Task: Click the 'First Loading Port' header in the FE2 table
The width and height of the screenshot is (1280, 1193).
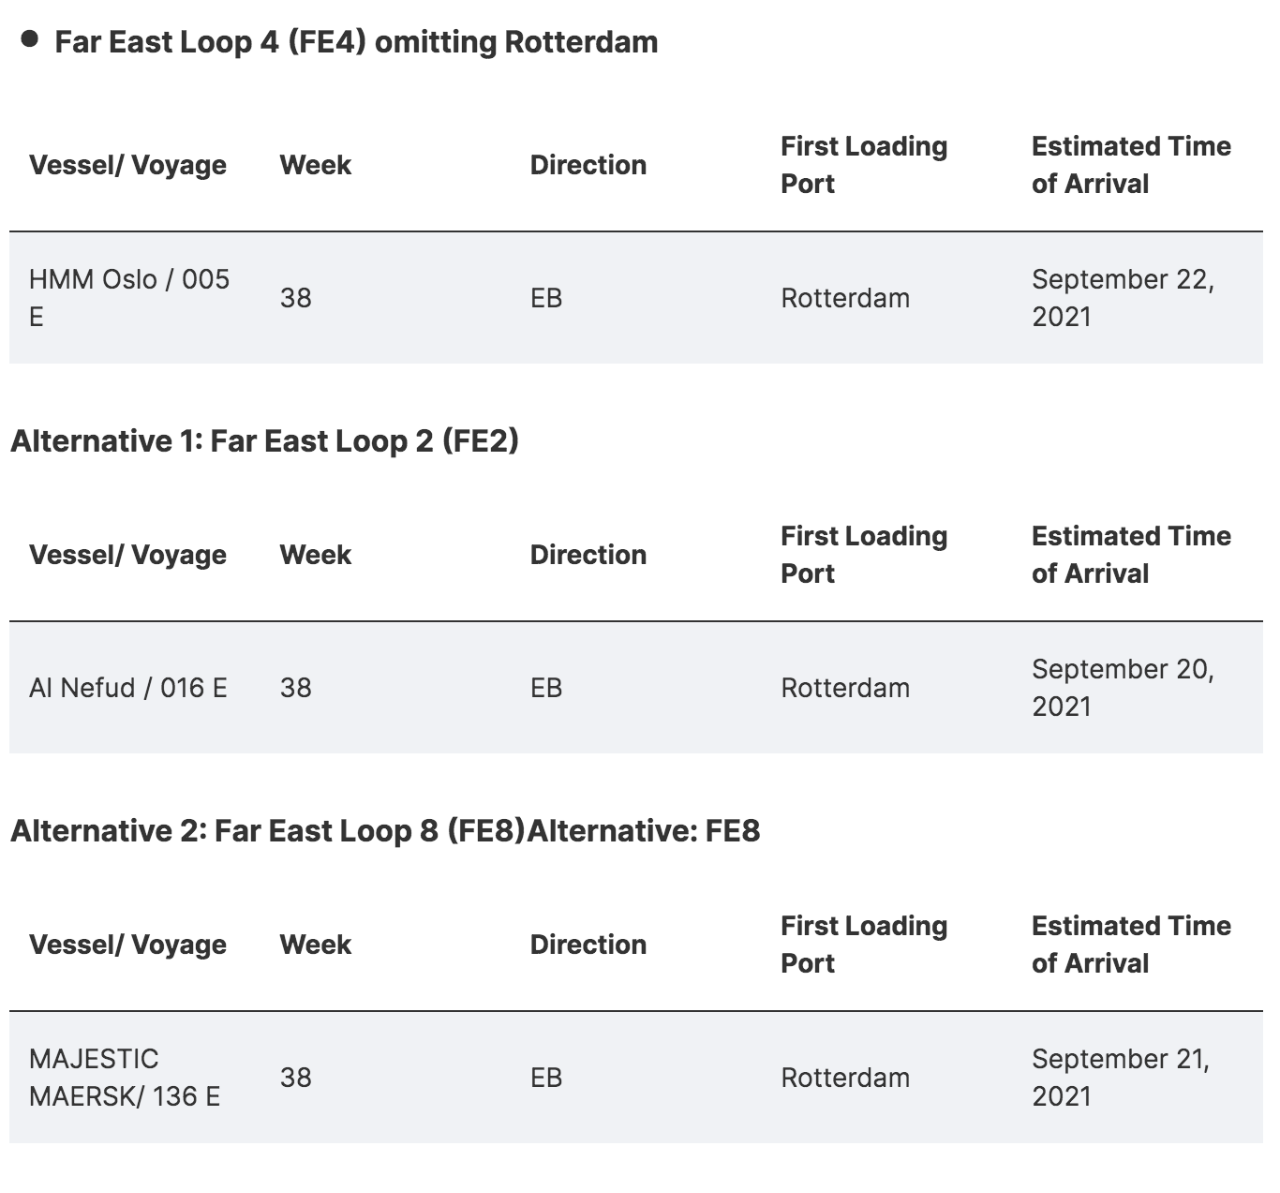Action: pos(863,555)
